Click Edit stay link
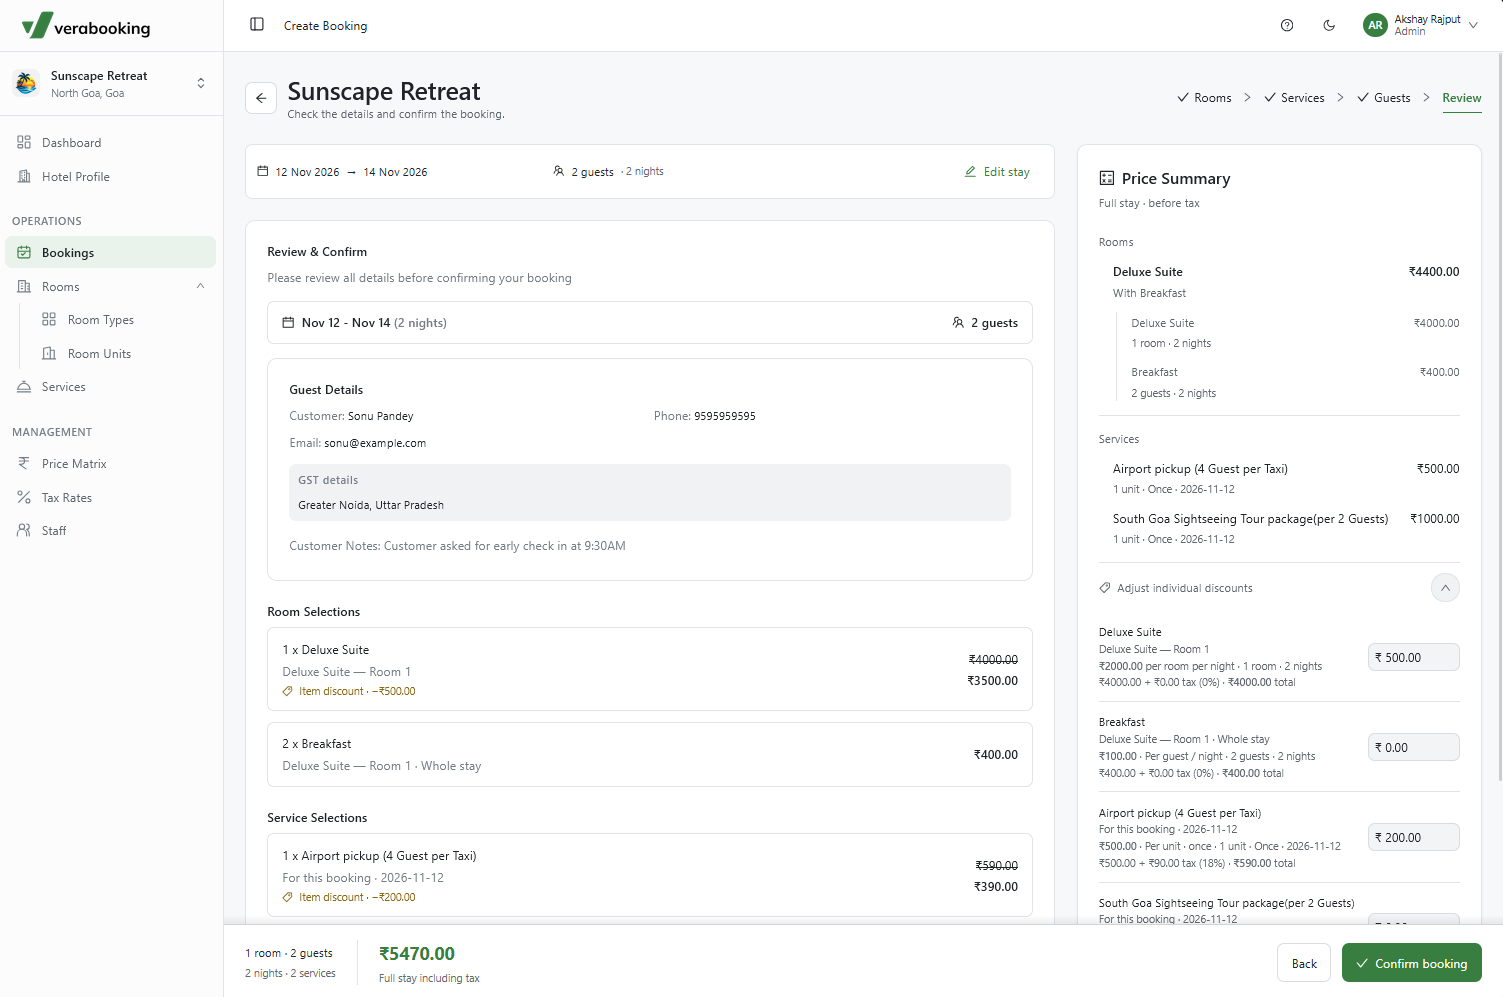 click(x=997, y=172)
